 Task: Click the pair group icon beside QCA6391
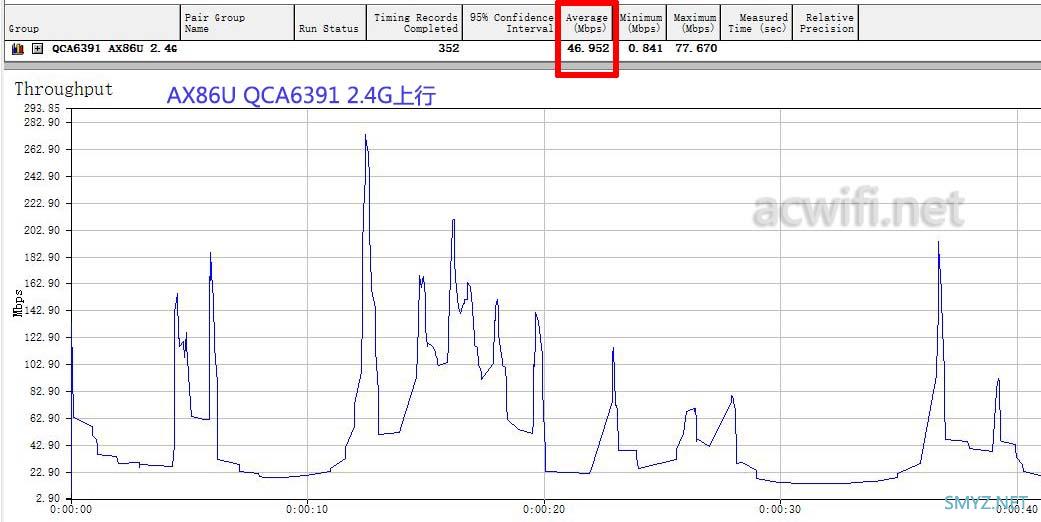[x=18, y=48]
